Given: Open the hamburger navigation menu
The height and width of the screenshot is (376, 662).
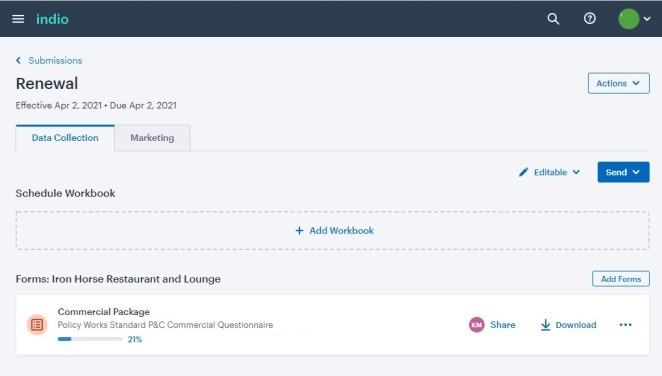Looking at the screenshot, I should coord(18,19).
